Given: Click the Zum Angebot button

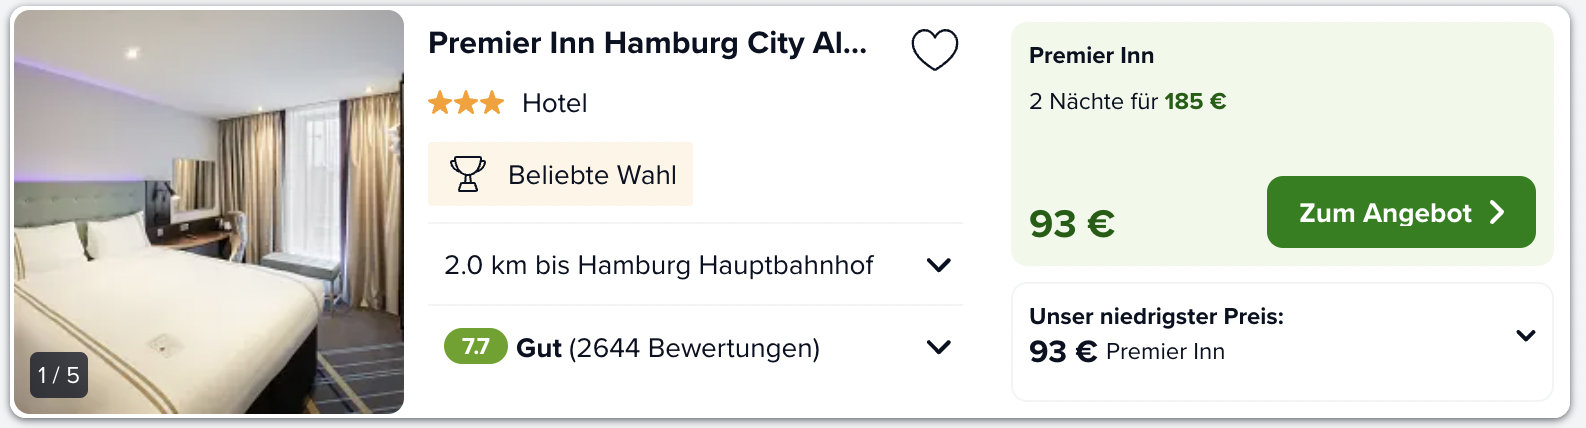Looking at the screenshot, I should point(1401,212).
